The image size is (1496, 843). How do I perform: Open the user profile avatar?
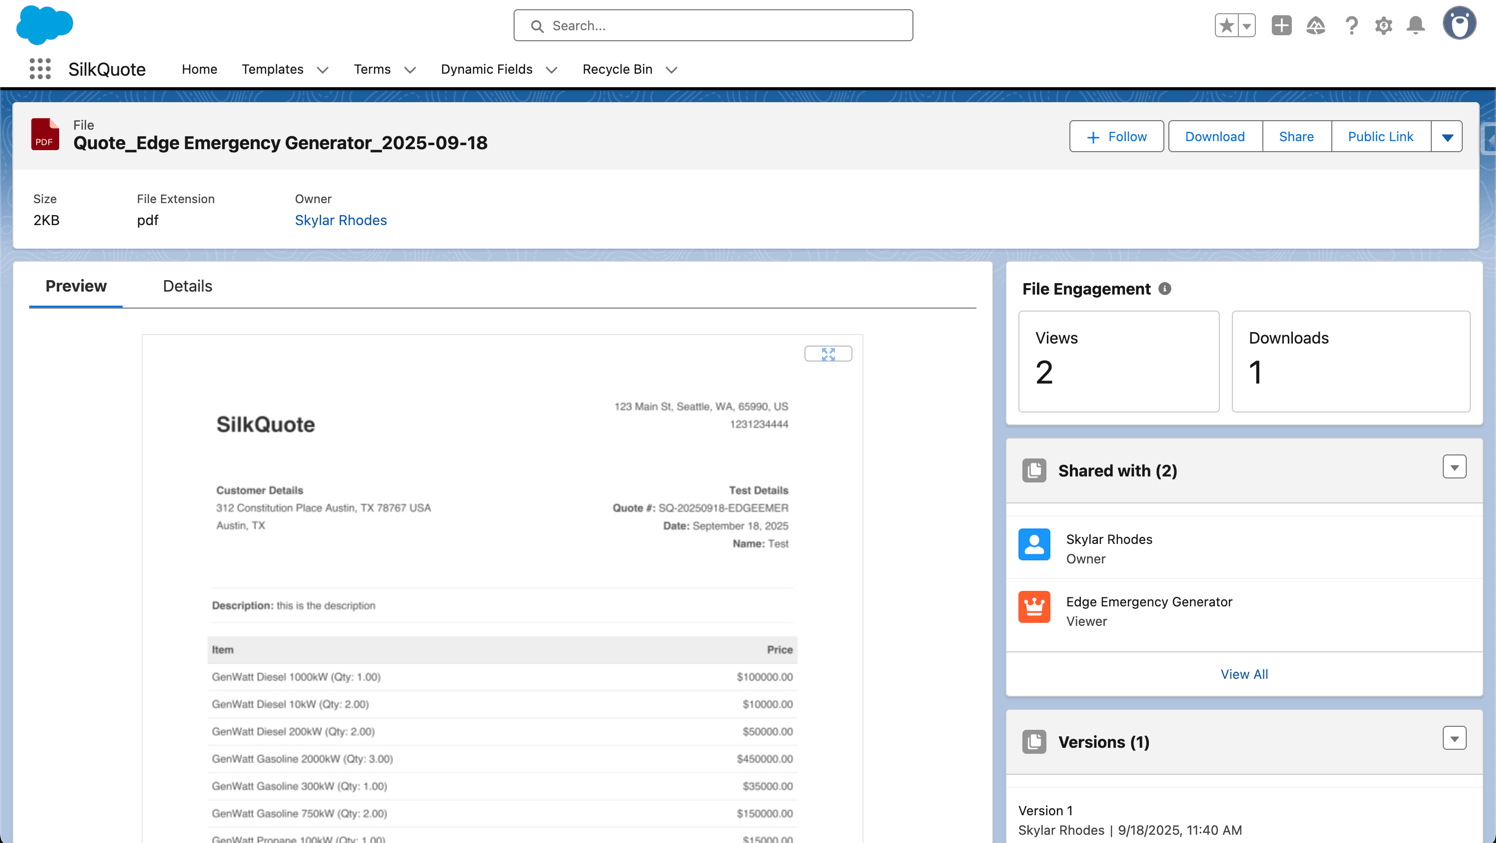point(1459,24)
